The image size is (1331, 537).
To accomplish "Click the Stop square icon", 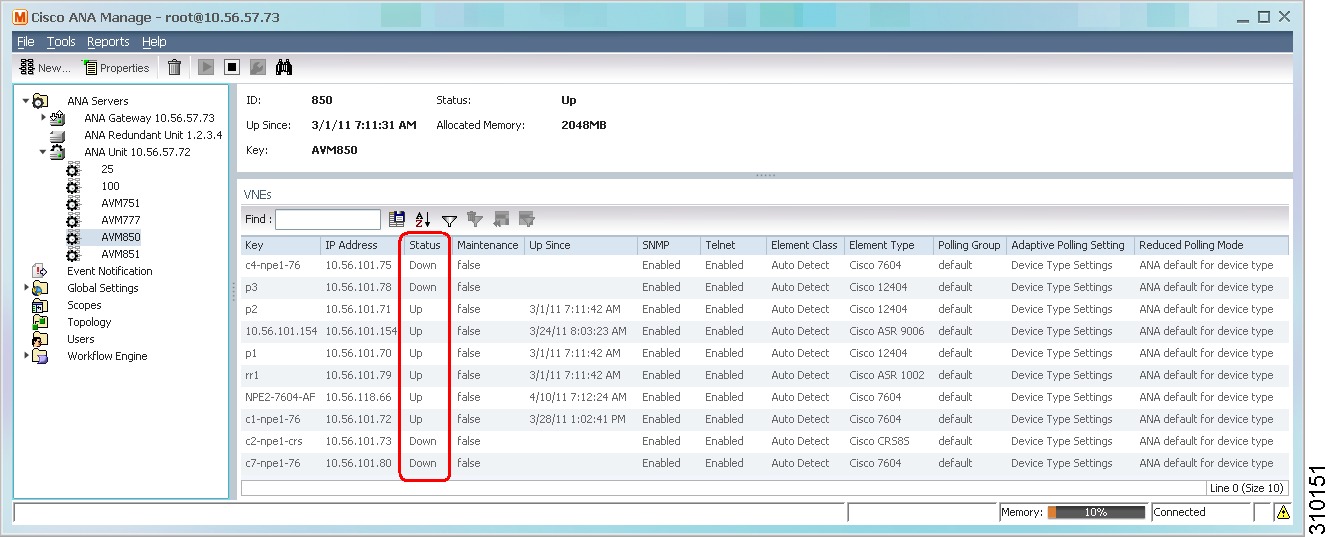I will (232, 68).
